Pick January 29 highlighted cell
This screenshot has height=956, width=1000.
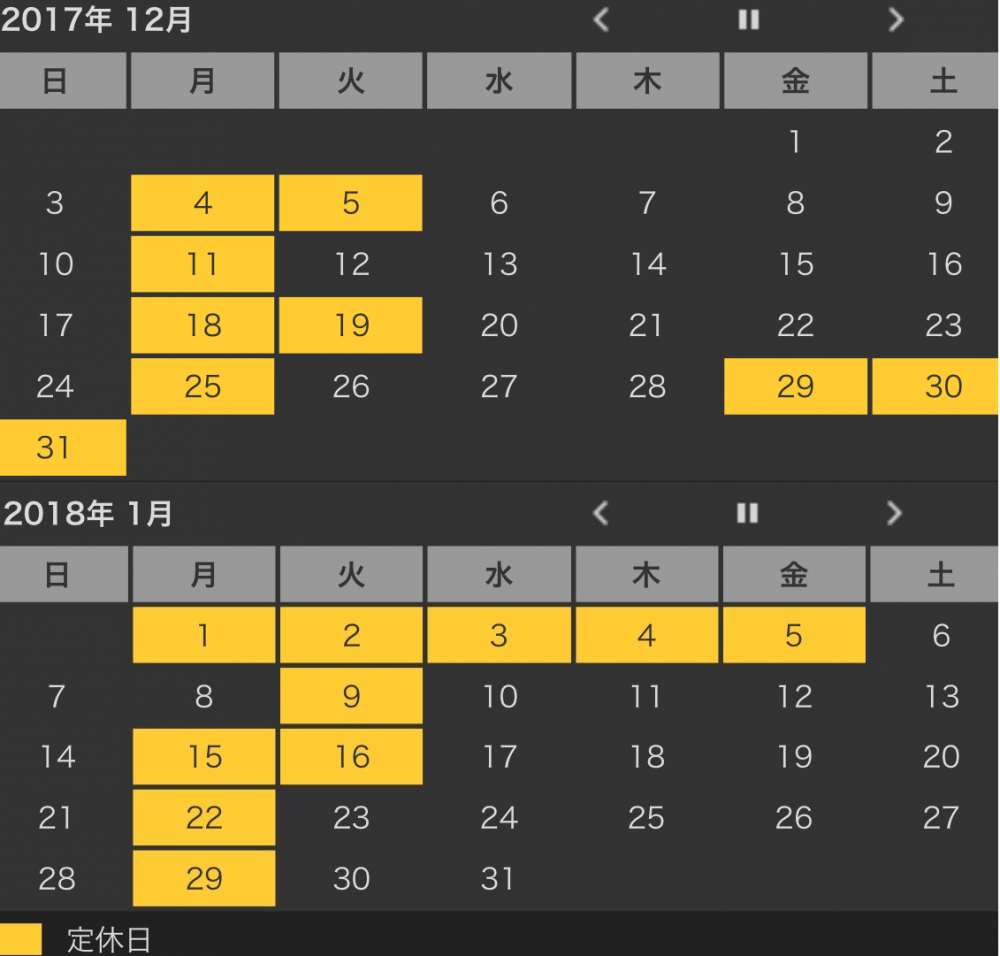pyautogui.click(x=204, y=878)
